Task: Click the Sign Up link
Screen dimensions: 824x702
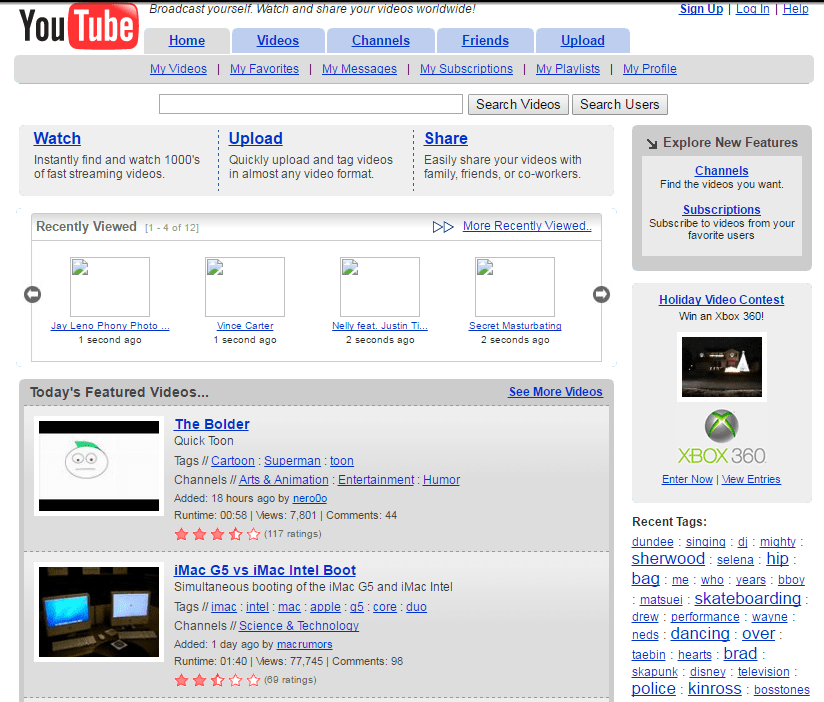Action: pos(702,9)
